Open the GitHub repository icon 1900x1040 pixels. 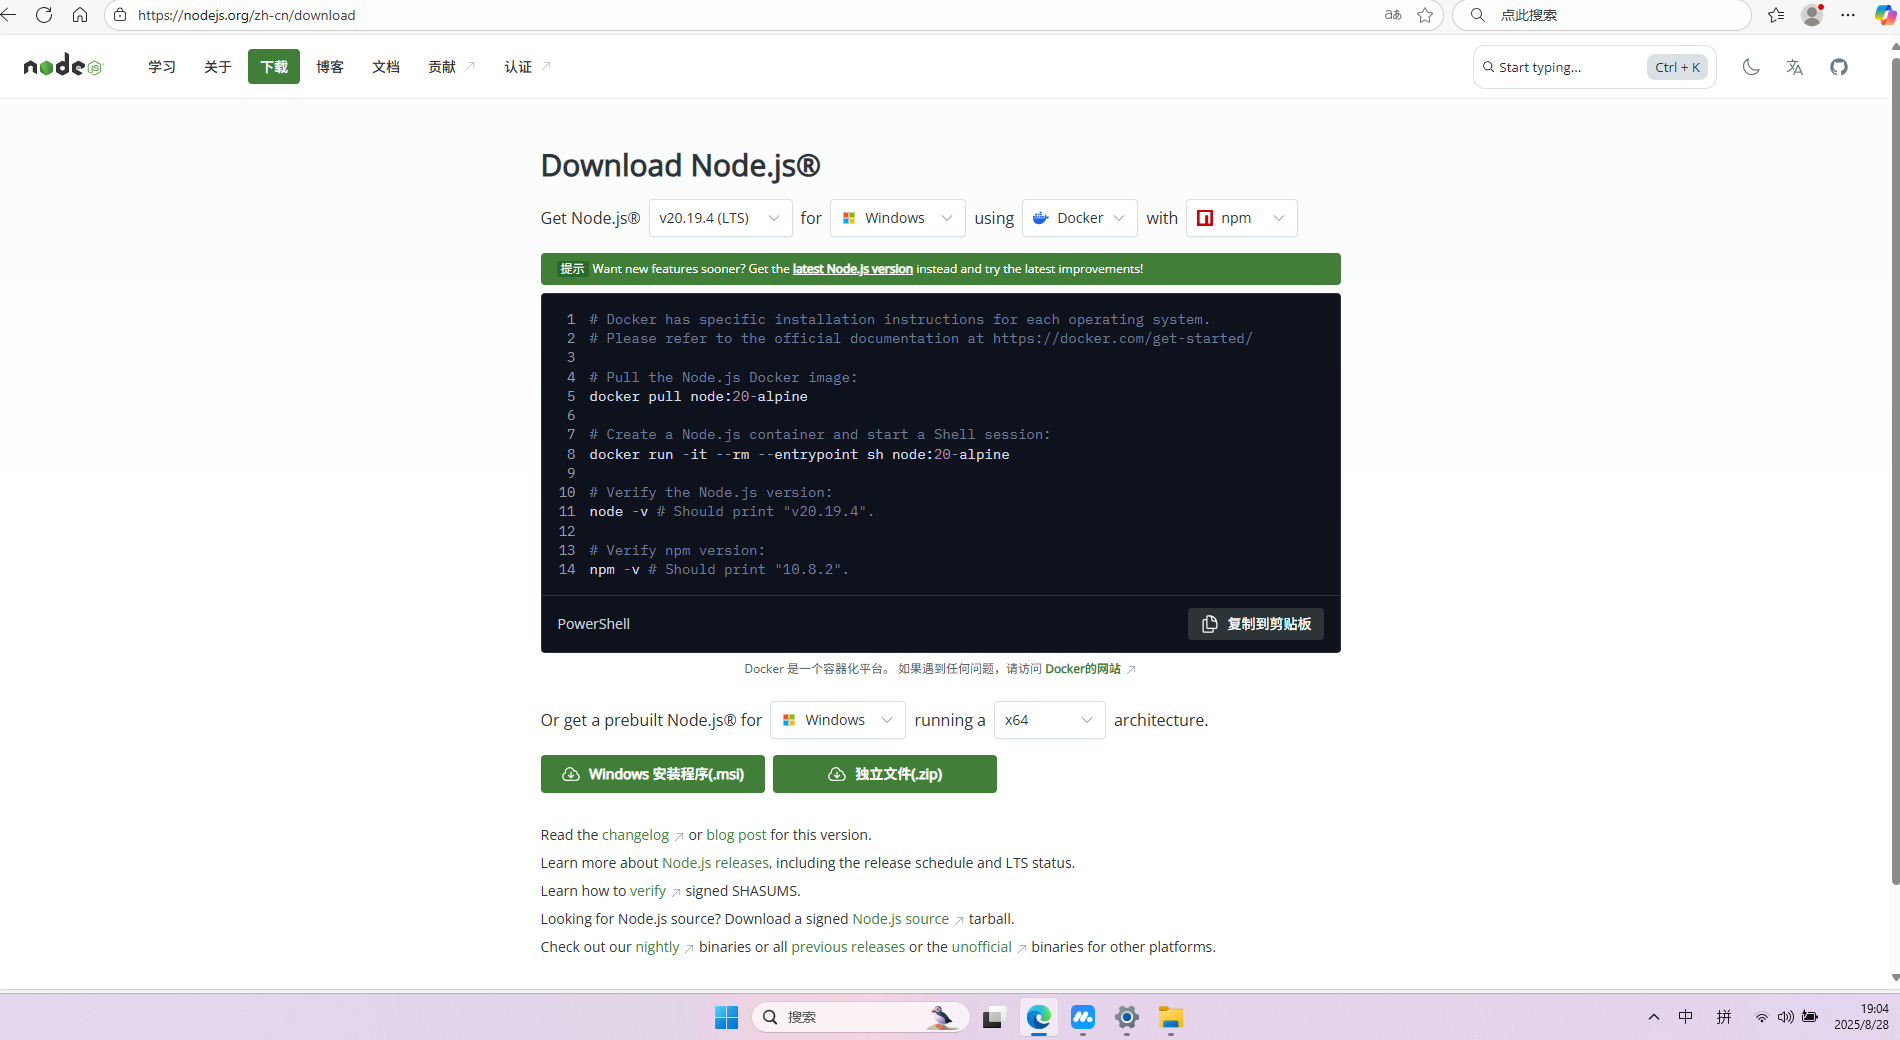pos(1839,67)
